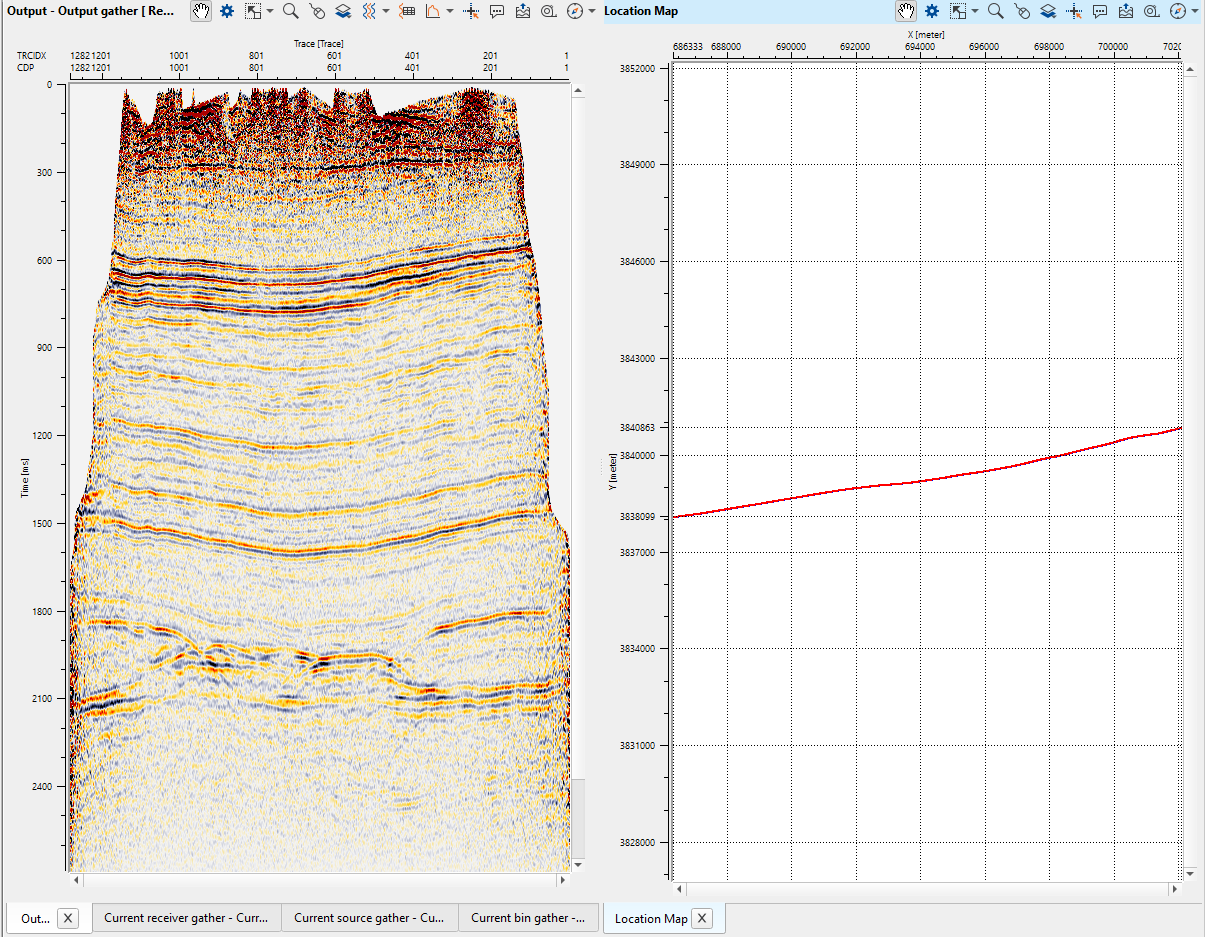The width and height of the screenshot is (1205, 937).
Task: Toggle the pan hand tool in the Location Map toolbar
Action: (905, 11)
